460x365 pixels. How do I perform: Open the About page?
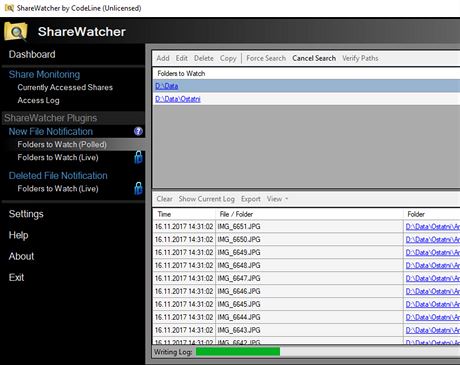coord(21,256)
